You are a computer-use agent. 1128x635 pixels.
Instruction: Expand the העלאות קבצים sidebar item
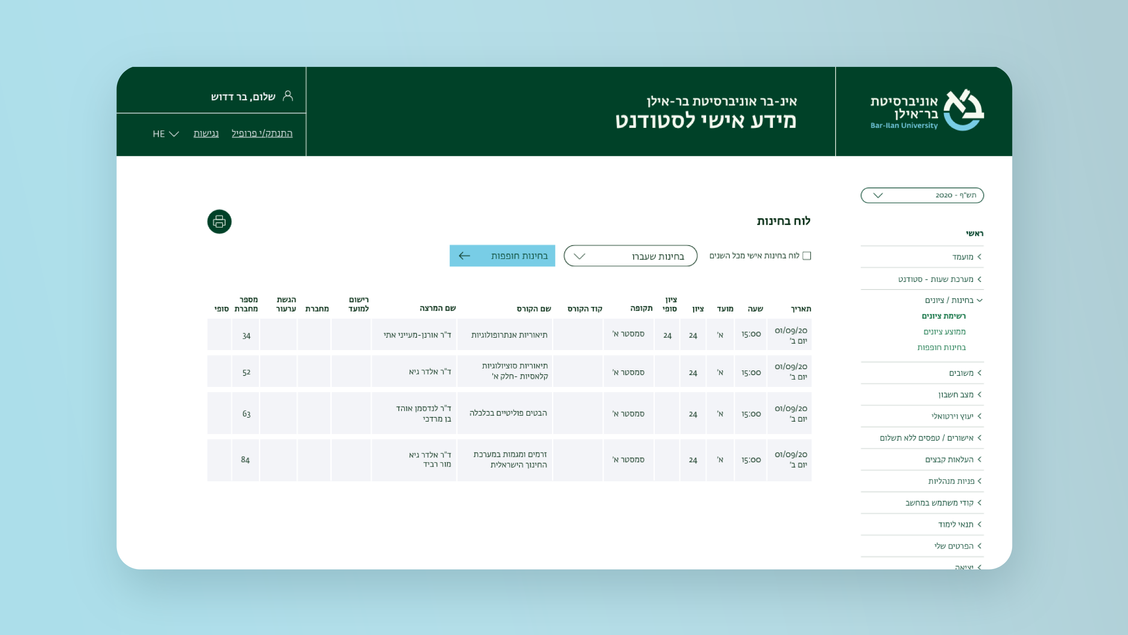pyautogui.click(x=953, y=460)
